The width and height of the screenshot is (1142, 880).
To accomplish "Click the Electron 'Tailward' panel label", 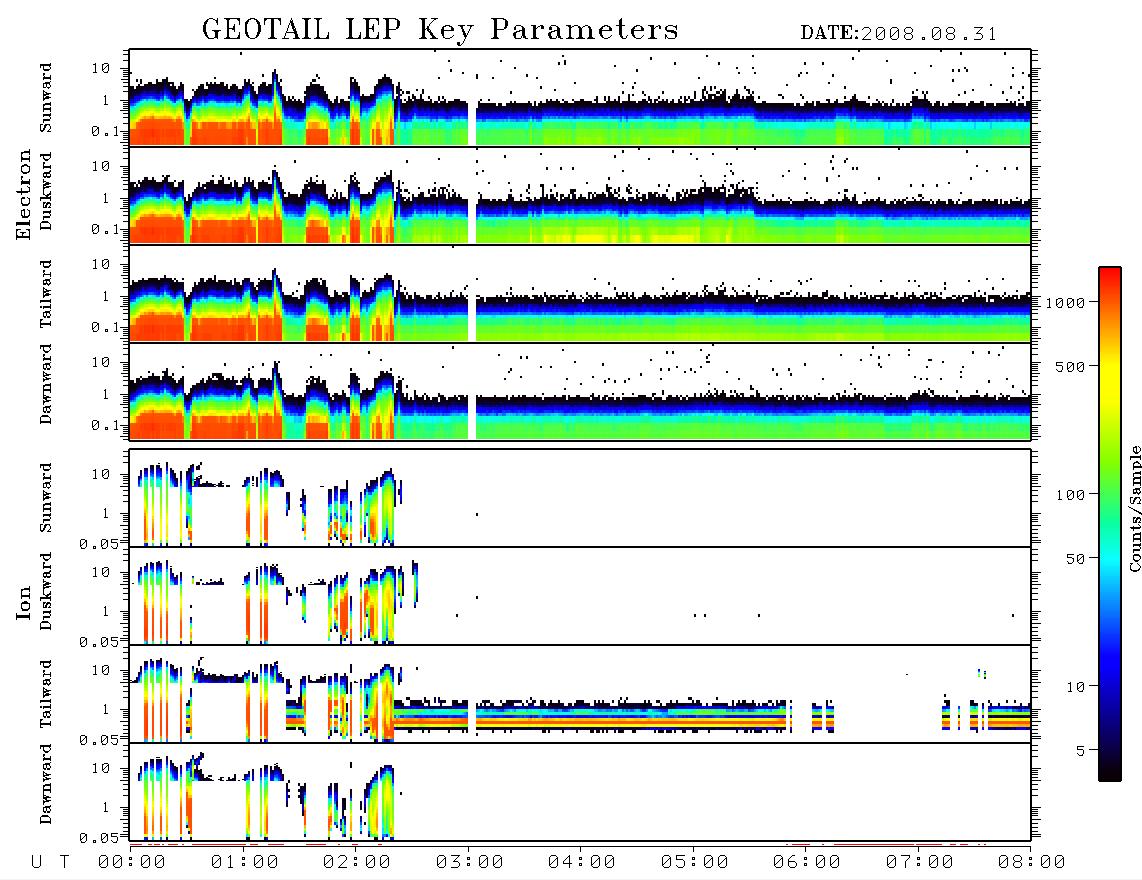I will tap(46, 293).
